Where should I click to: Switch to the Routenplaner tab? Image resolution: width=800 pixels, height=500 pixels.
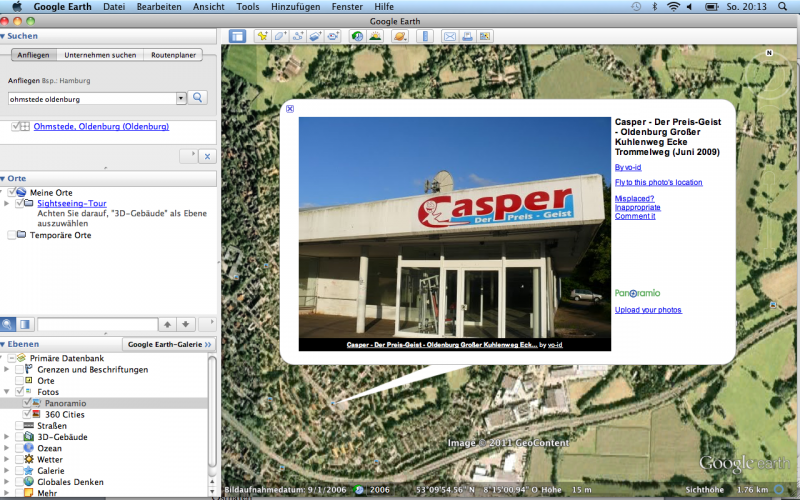[x=172, y=55]
